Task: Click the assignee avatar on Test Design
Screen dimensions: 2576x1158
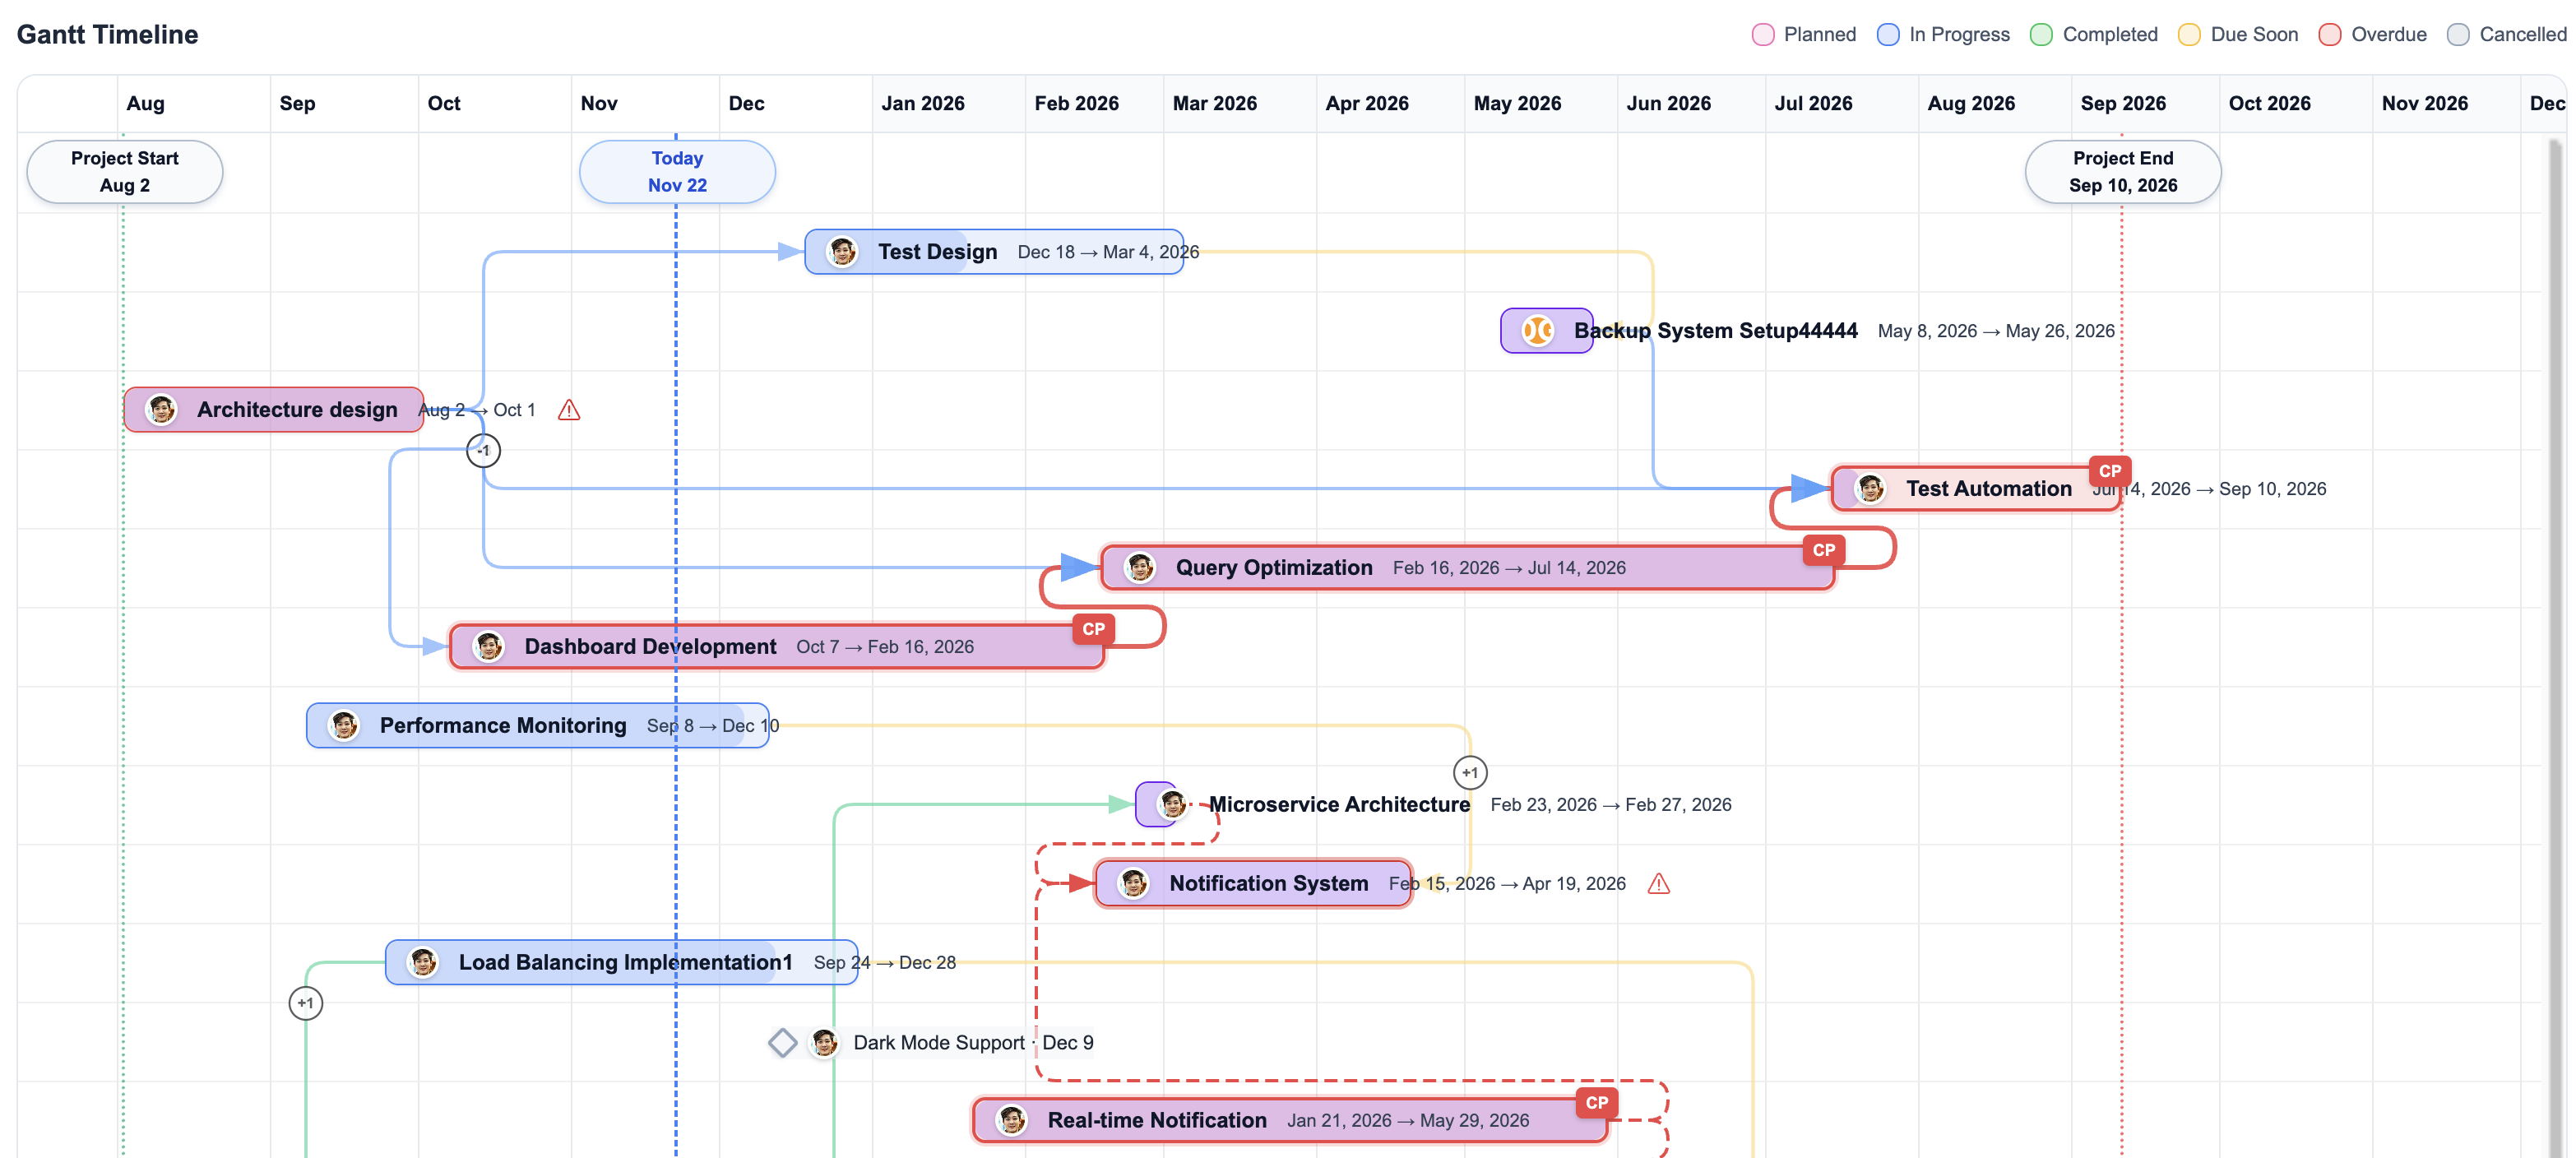Action: [843, 252]
